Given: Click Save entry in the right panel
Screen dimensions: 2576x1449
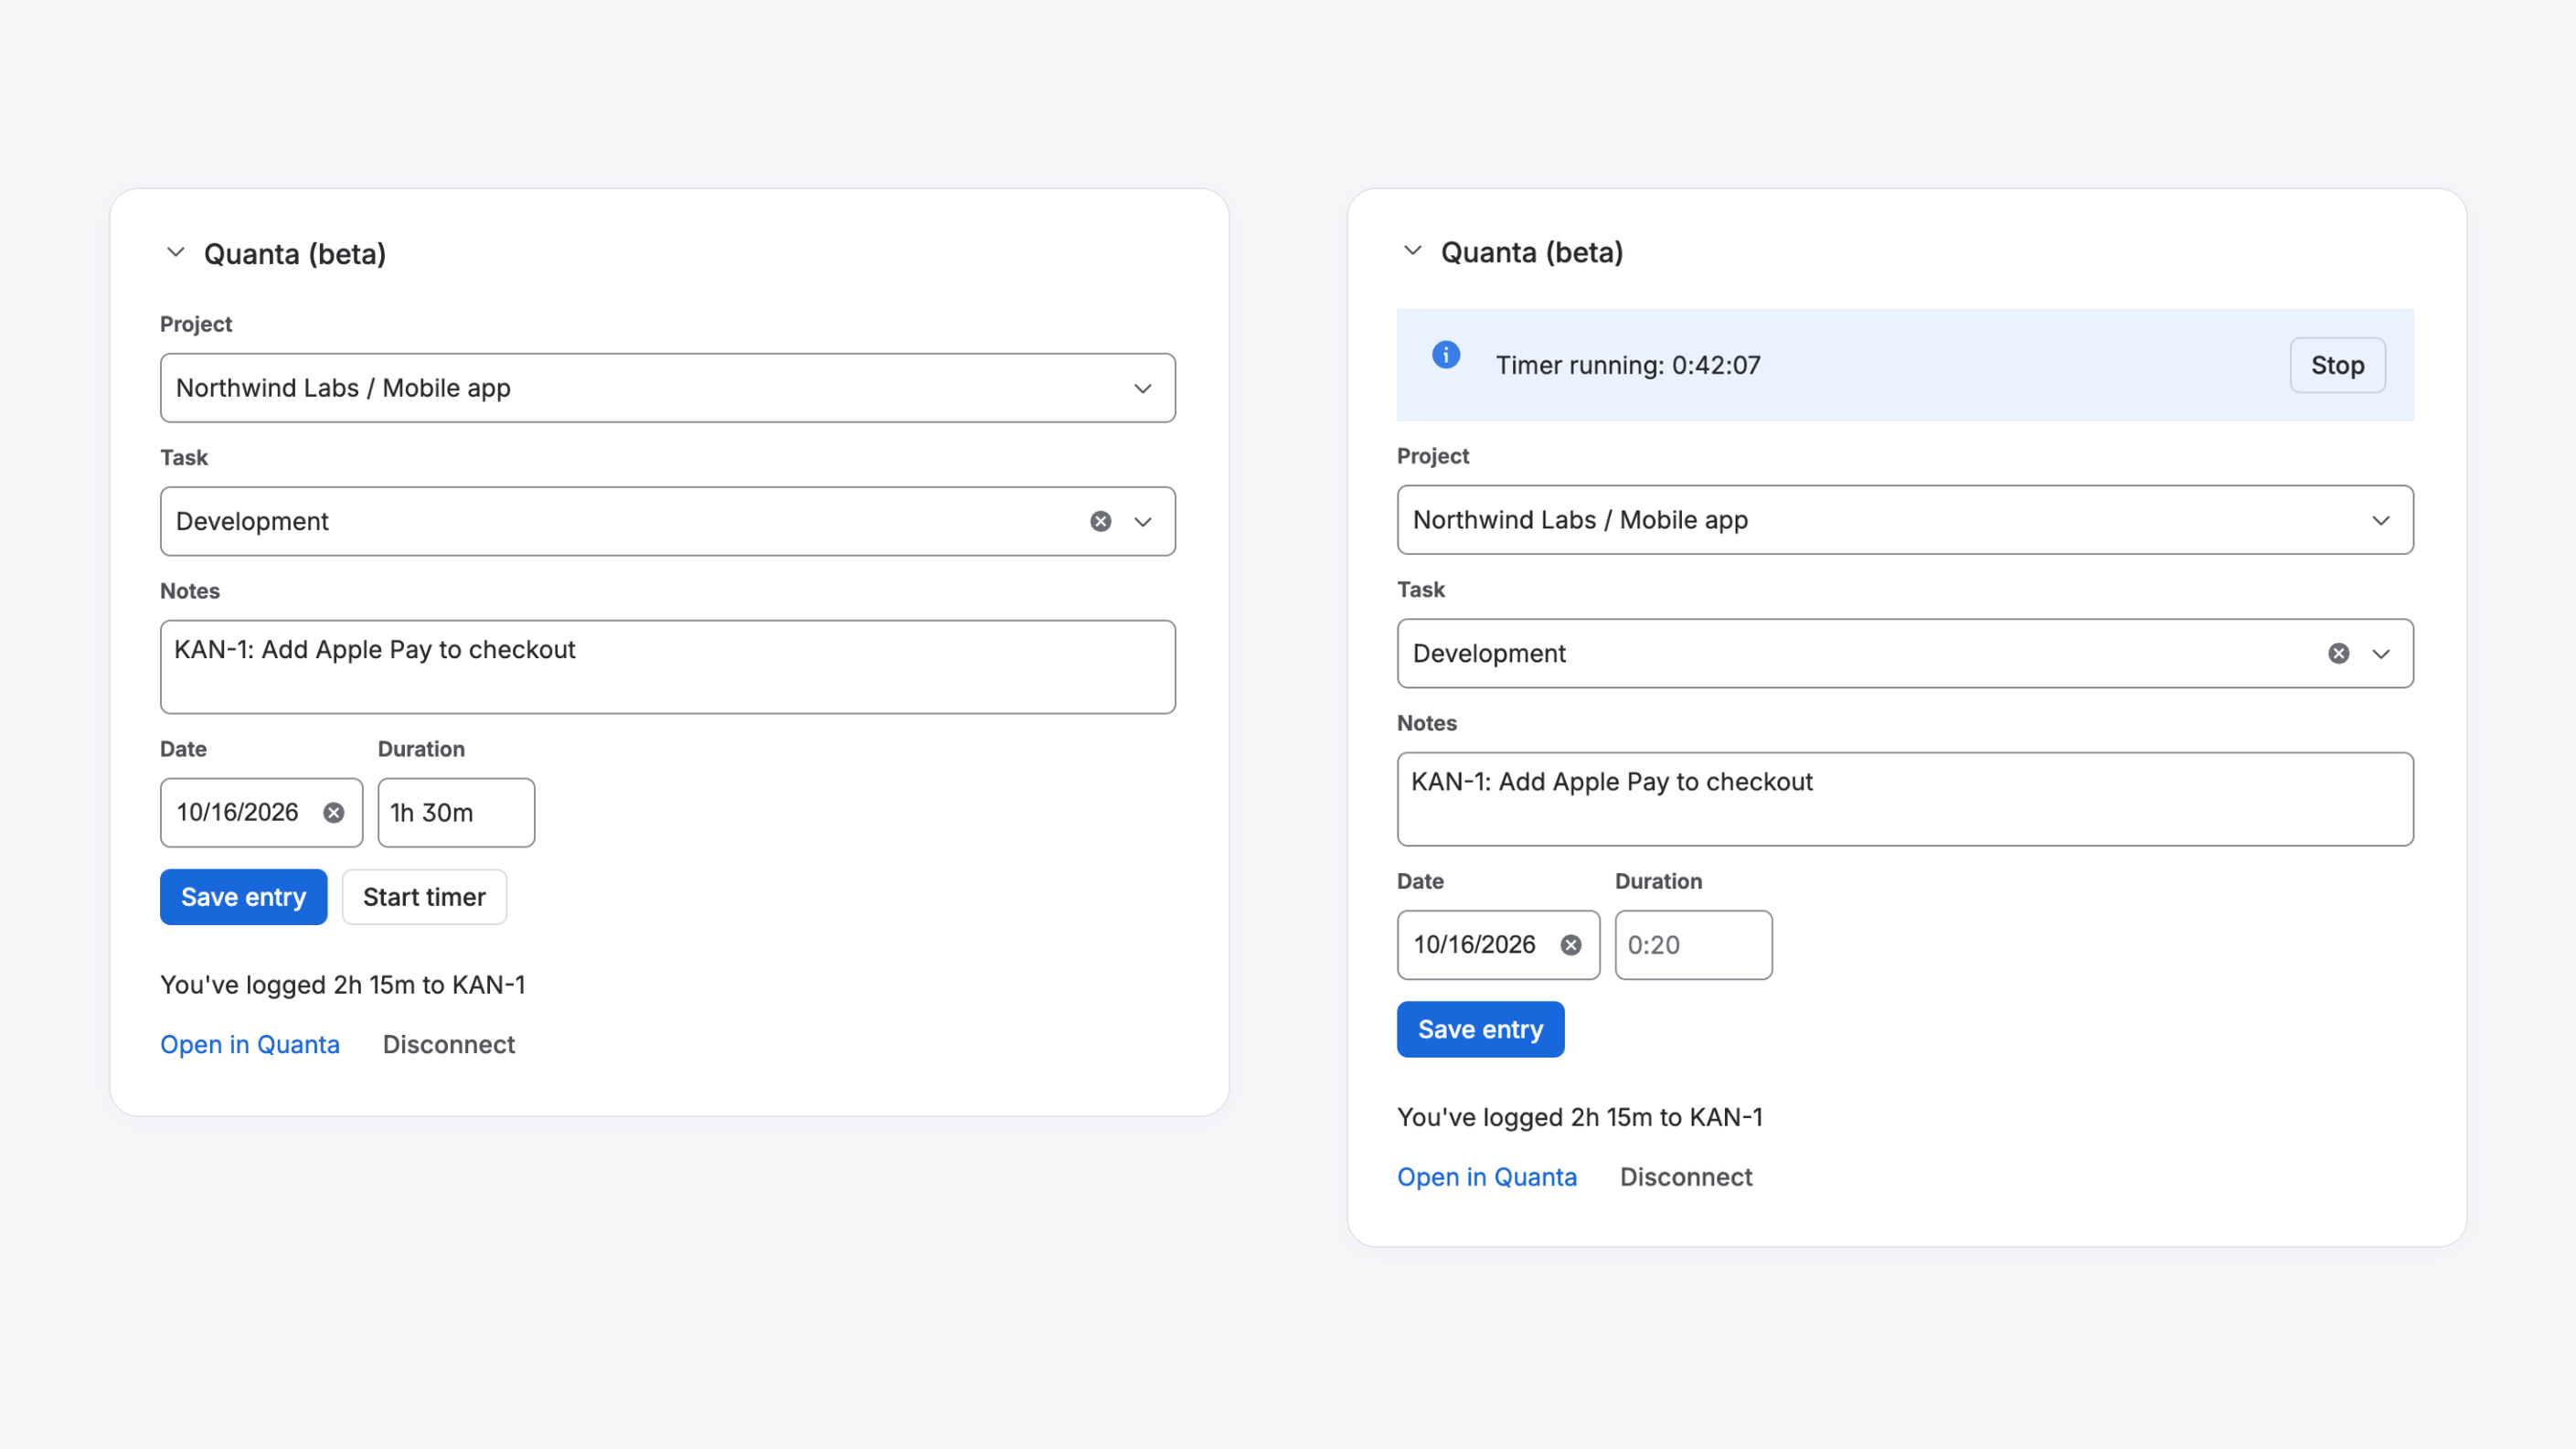Looking at the screenshot, I should [1480, 1029].
